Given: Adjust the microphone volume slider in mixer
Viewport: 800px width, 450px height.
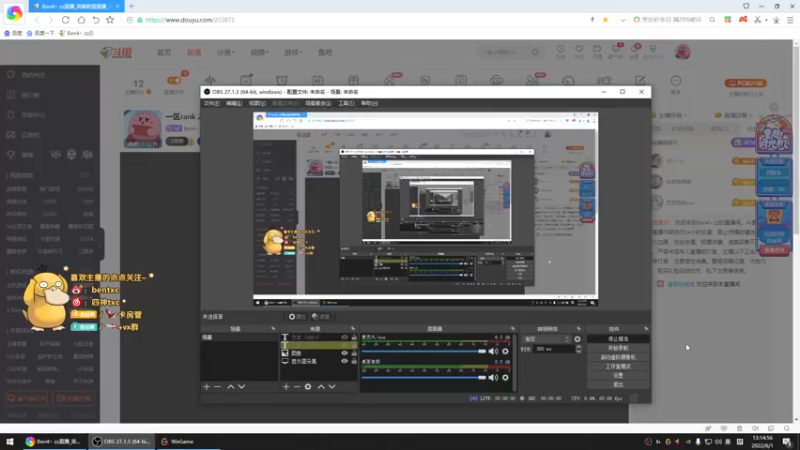Looking at the screenshot, I should point(423,351).
